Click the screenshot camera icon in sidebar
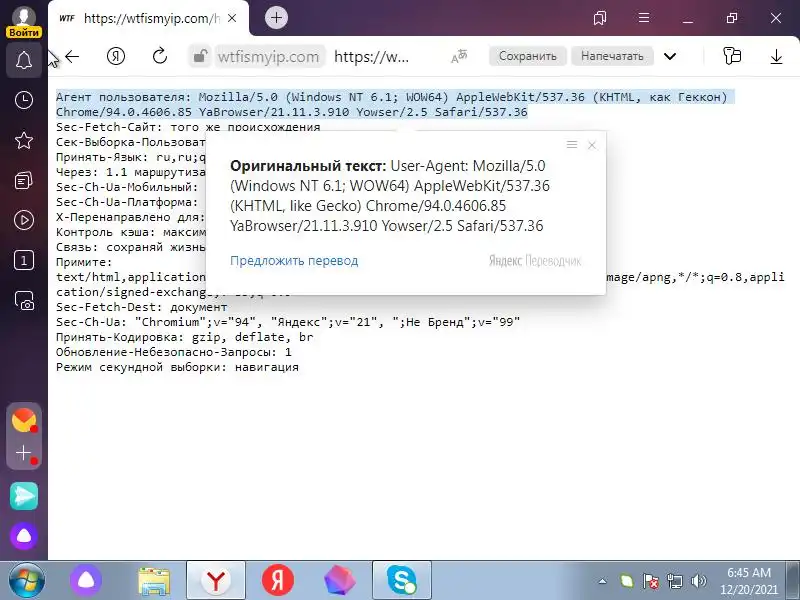This screenshot has width=800, height=600. pyautogui.click(x=24, y=301)
